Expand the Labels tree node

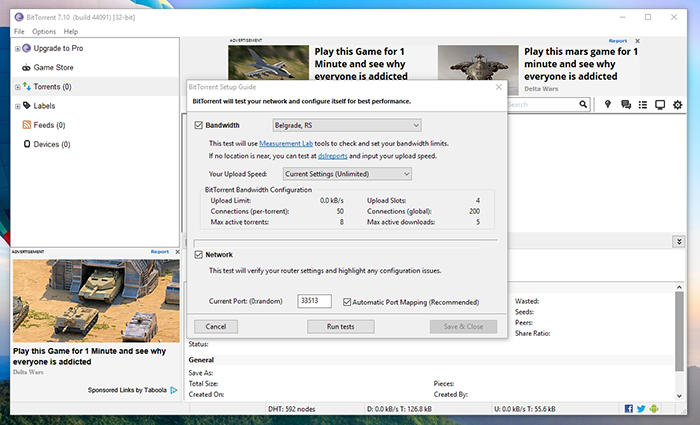[x=17, y=106]
